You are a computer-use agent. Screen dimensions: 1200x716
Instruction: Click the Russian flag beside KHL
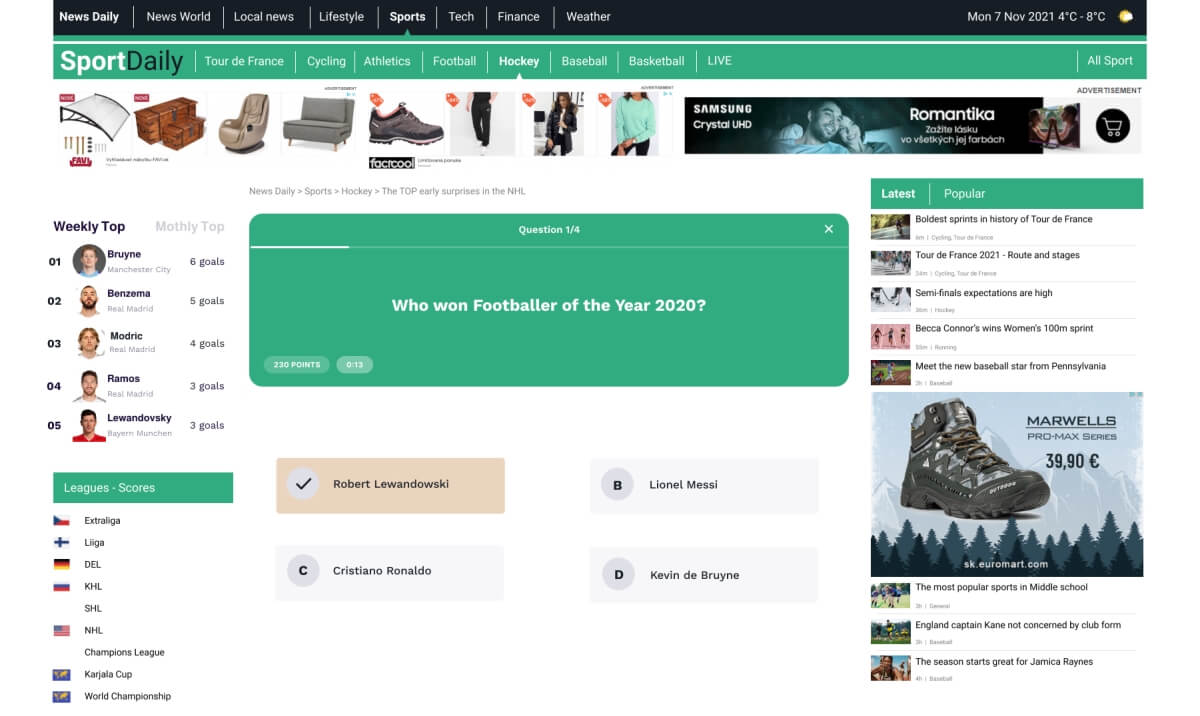click(x=62, y=587)
